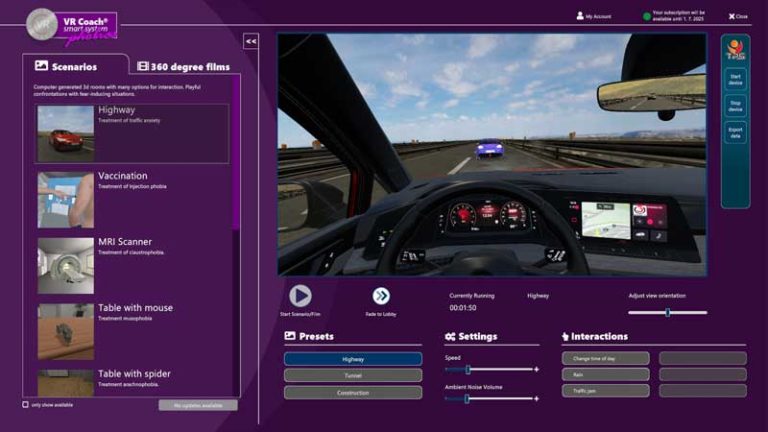Click the Start Scenario/Film play icon
This screenshot has width=768, height=432.
[300, 296]
